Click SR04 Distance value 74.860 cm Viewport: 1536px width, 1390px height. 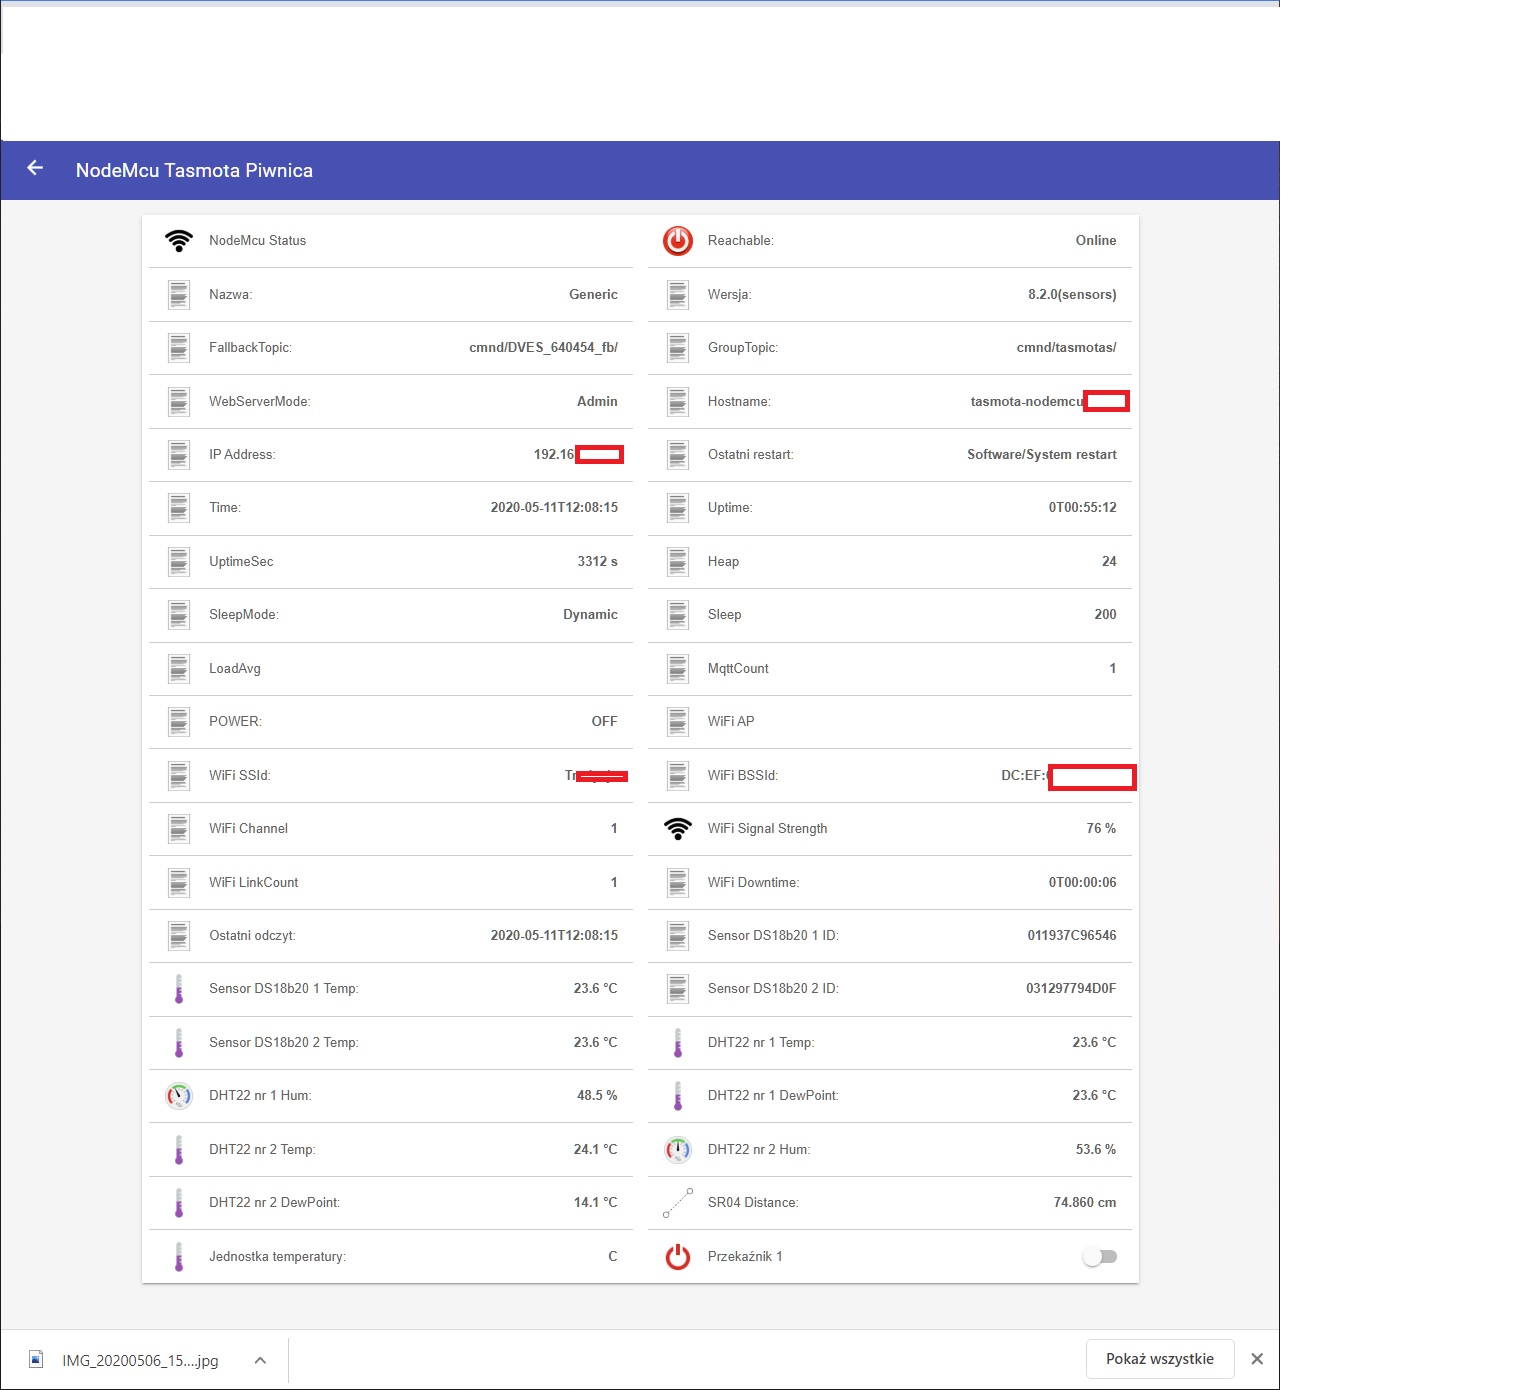(1085, 1203)
